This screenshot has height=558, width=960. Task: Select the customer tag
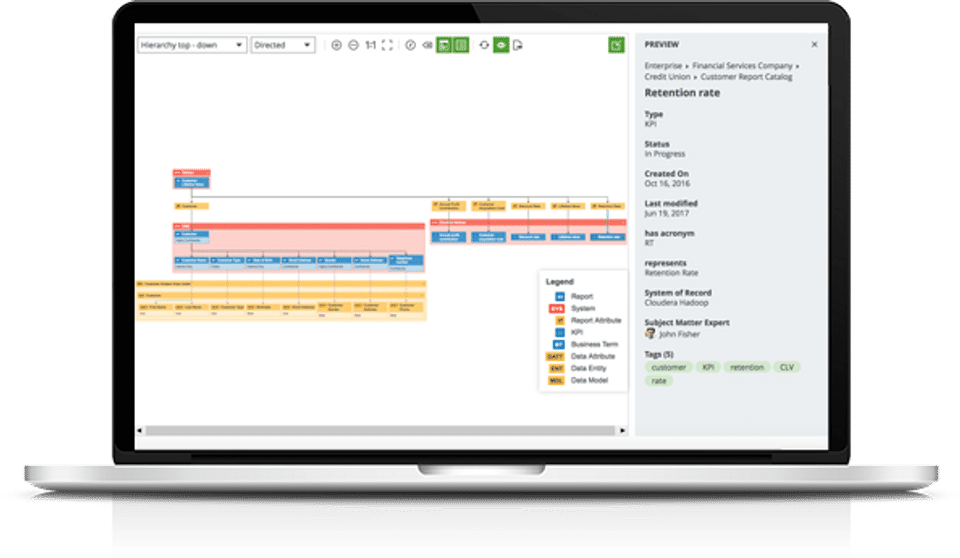point(669,368)
